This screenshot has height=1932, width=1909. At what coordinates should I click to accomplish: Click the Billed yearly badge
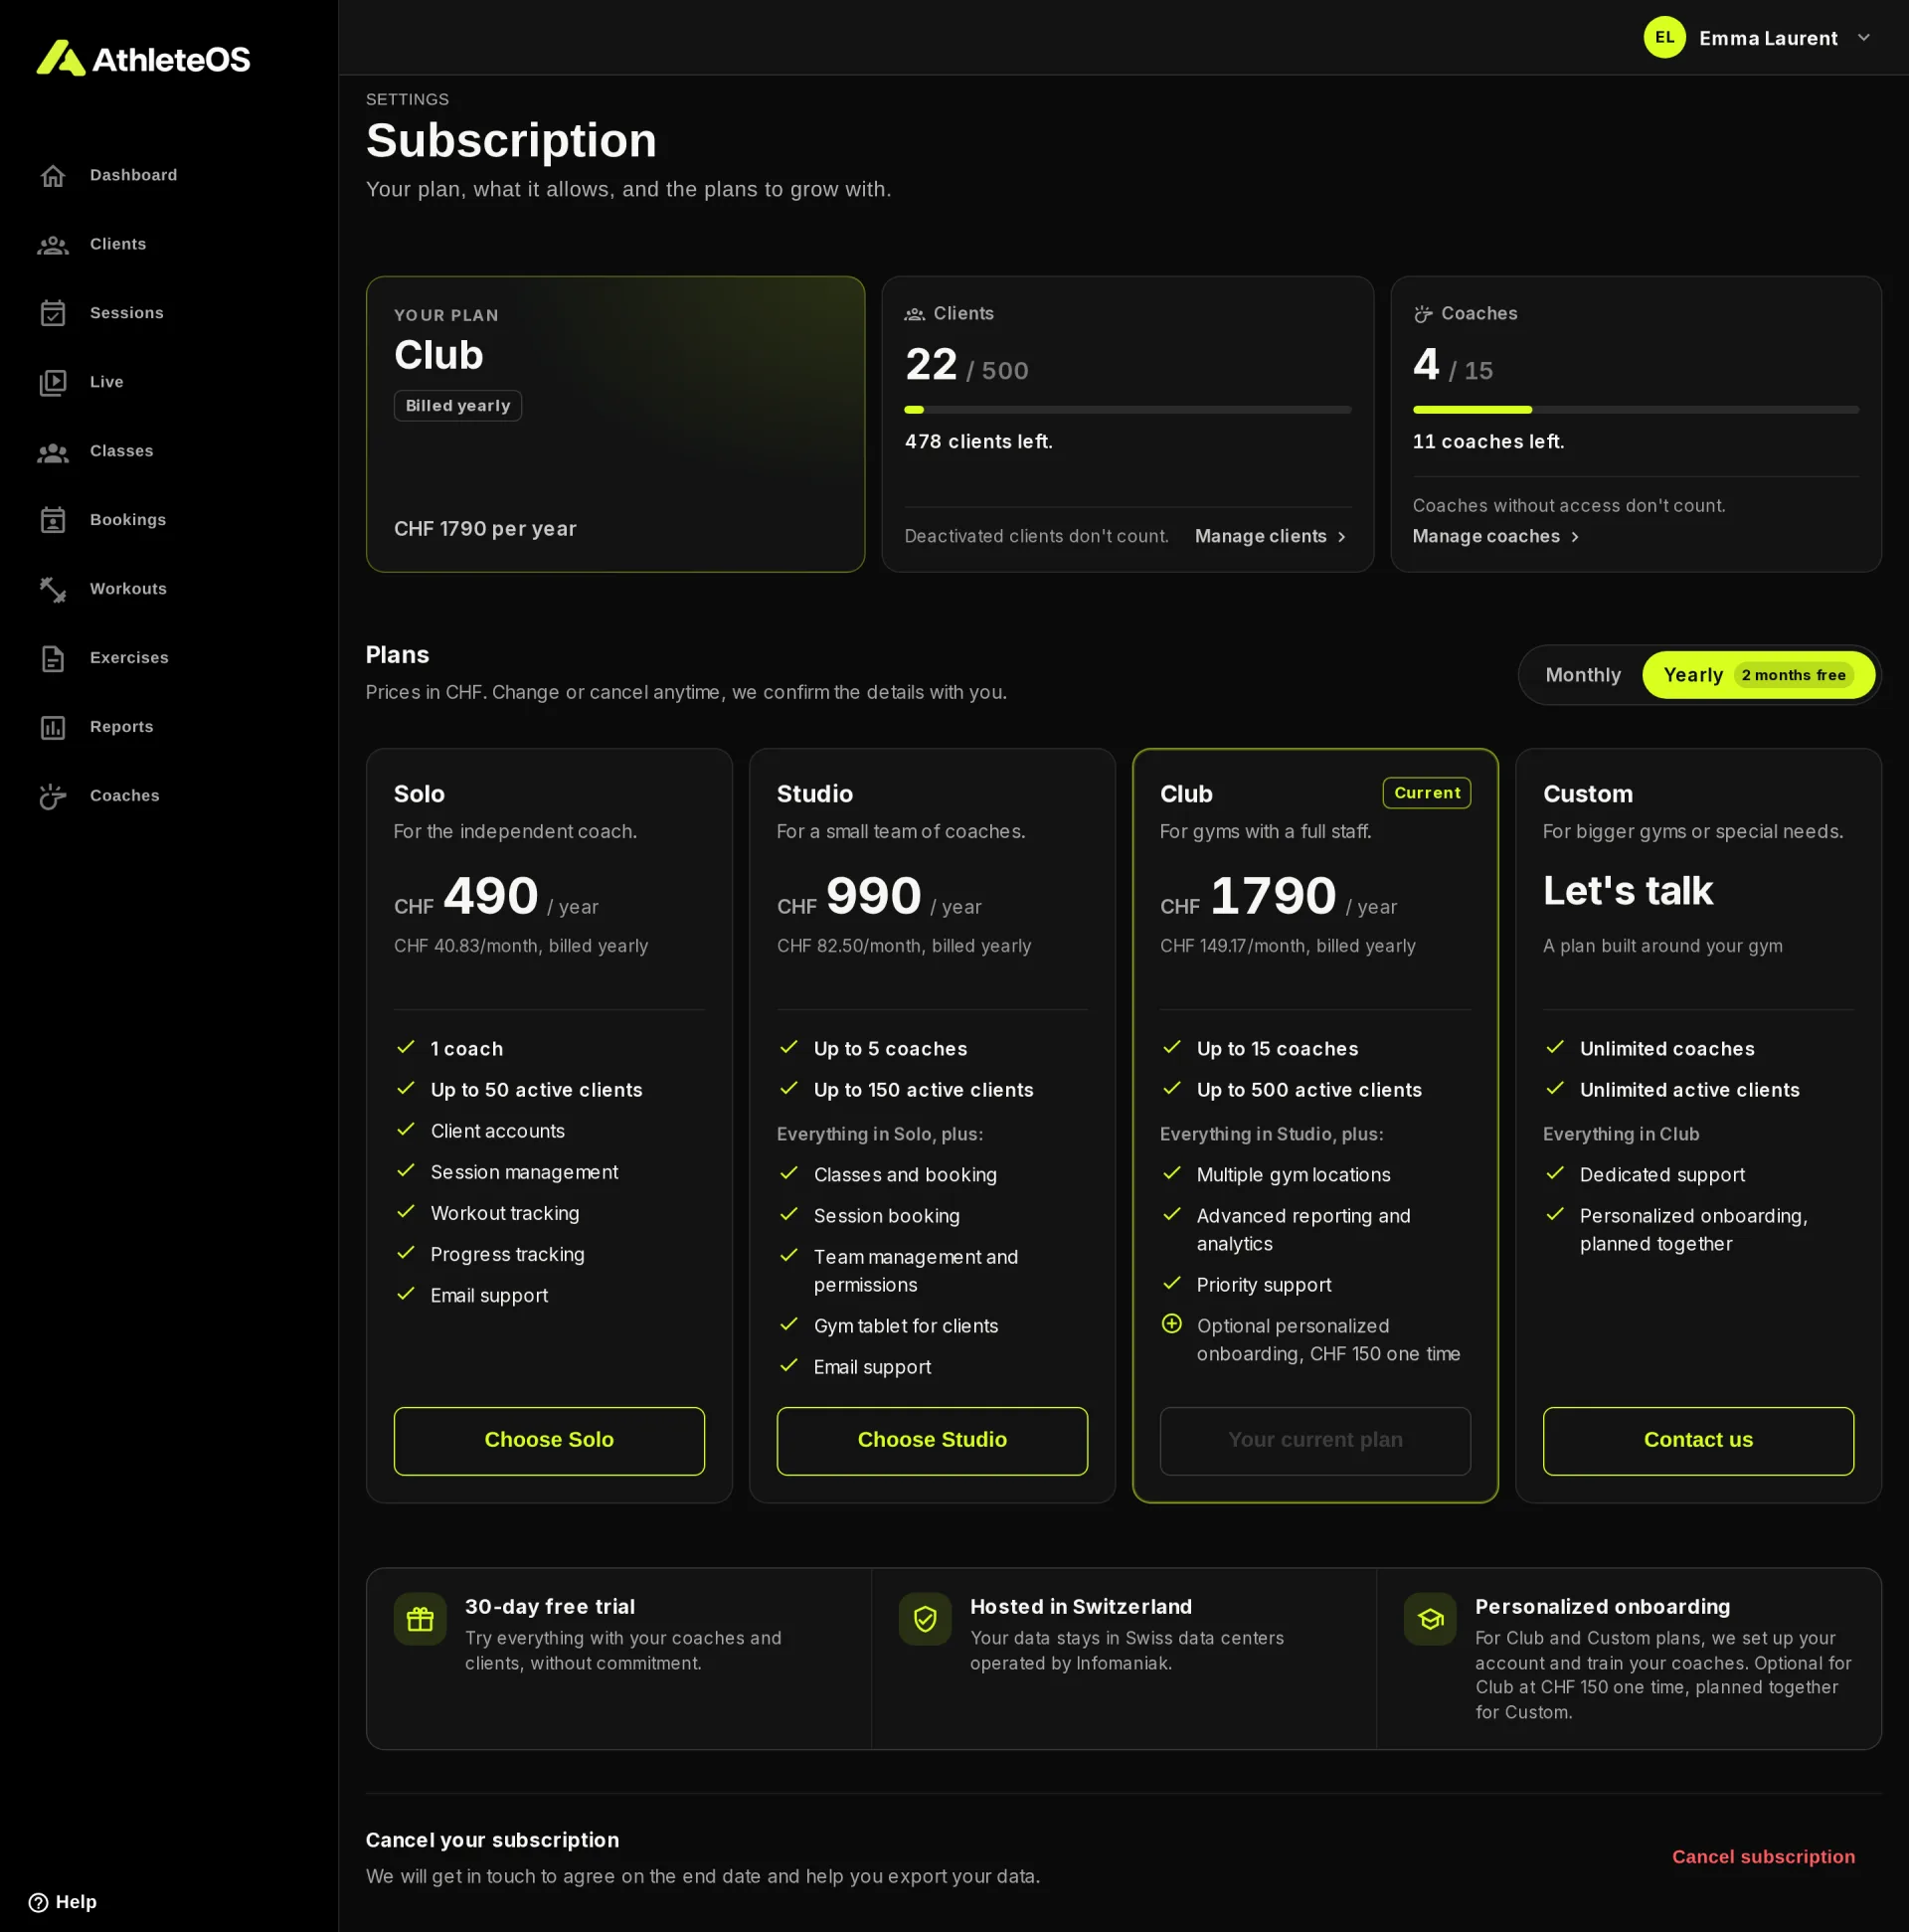pyautogui.click(x=458, y=406)
